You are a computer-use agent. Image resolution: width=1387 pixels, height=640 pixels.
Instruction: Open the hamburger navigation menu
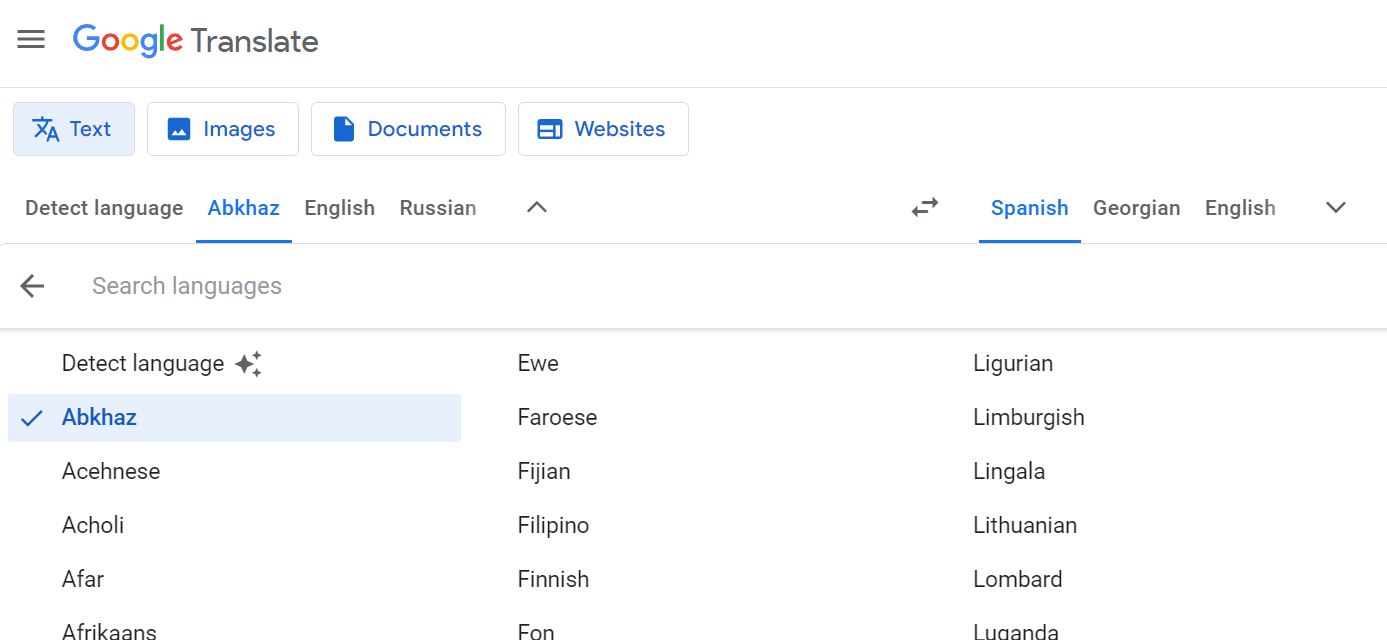click(31, 39)
